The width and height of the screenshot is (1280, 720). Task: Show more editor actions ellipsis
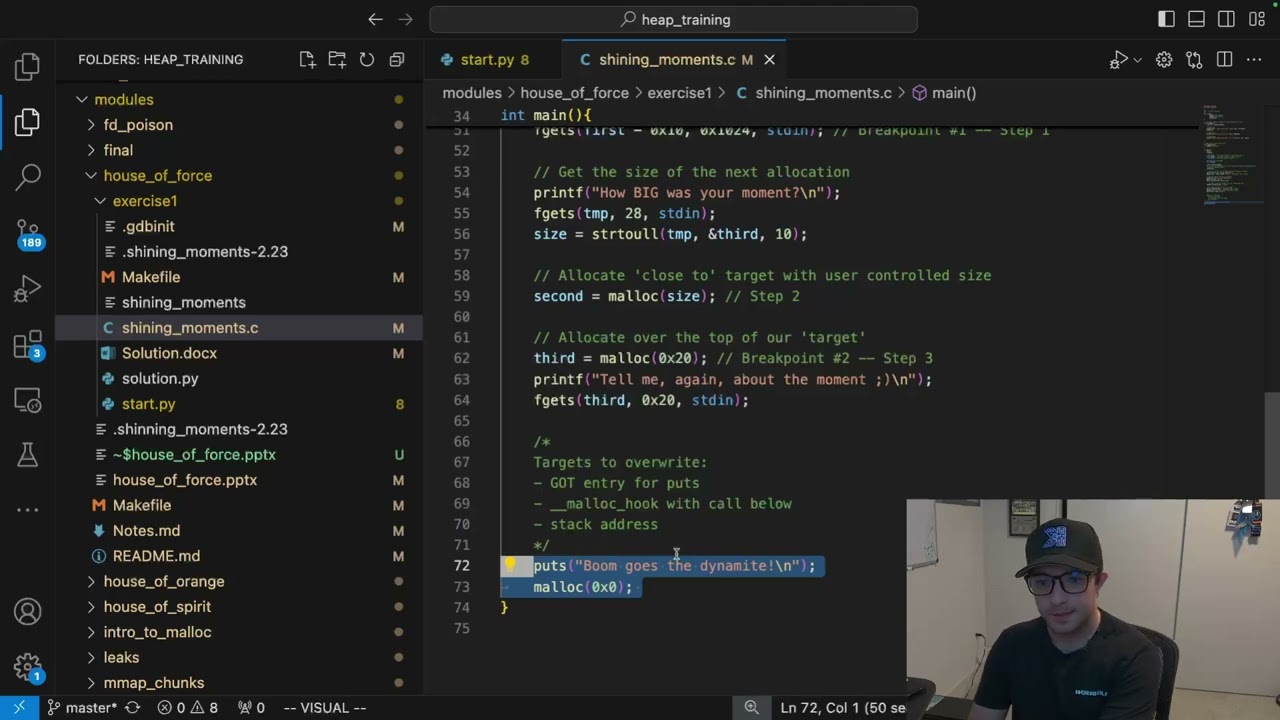coord(1256,60)
